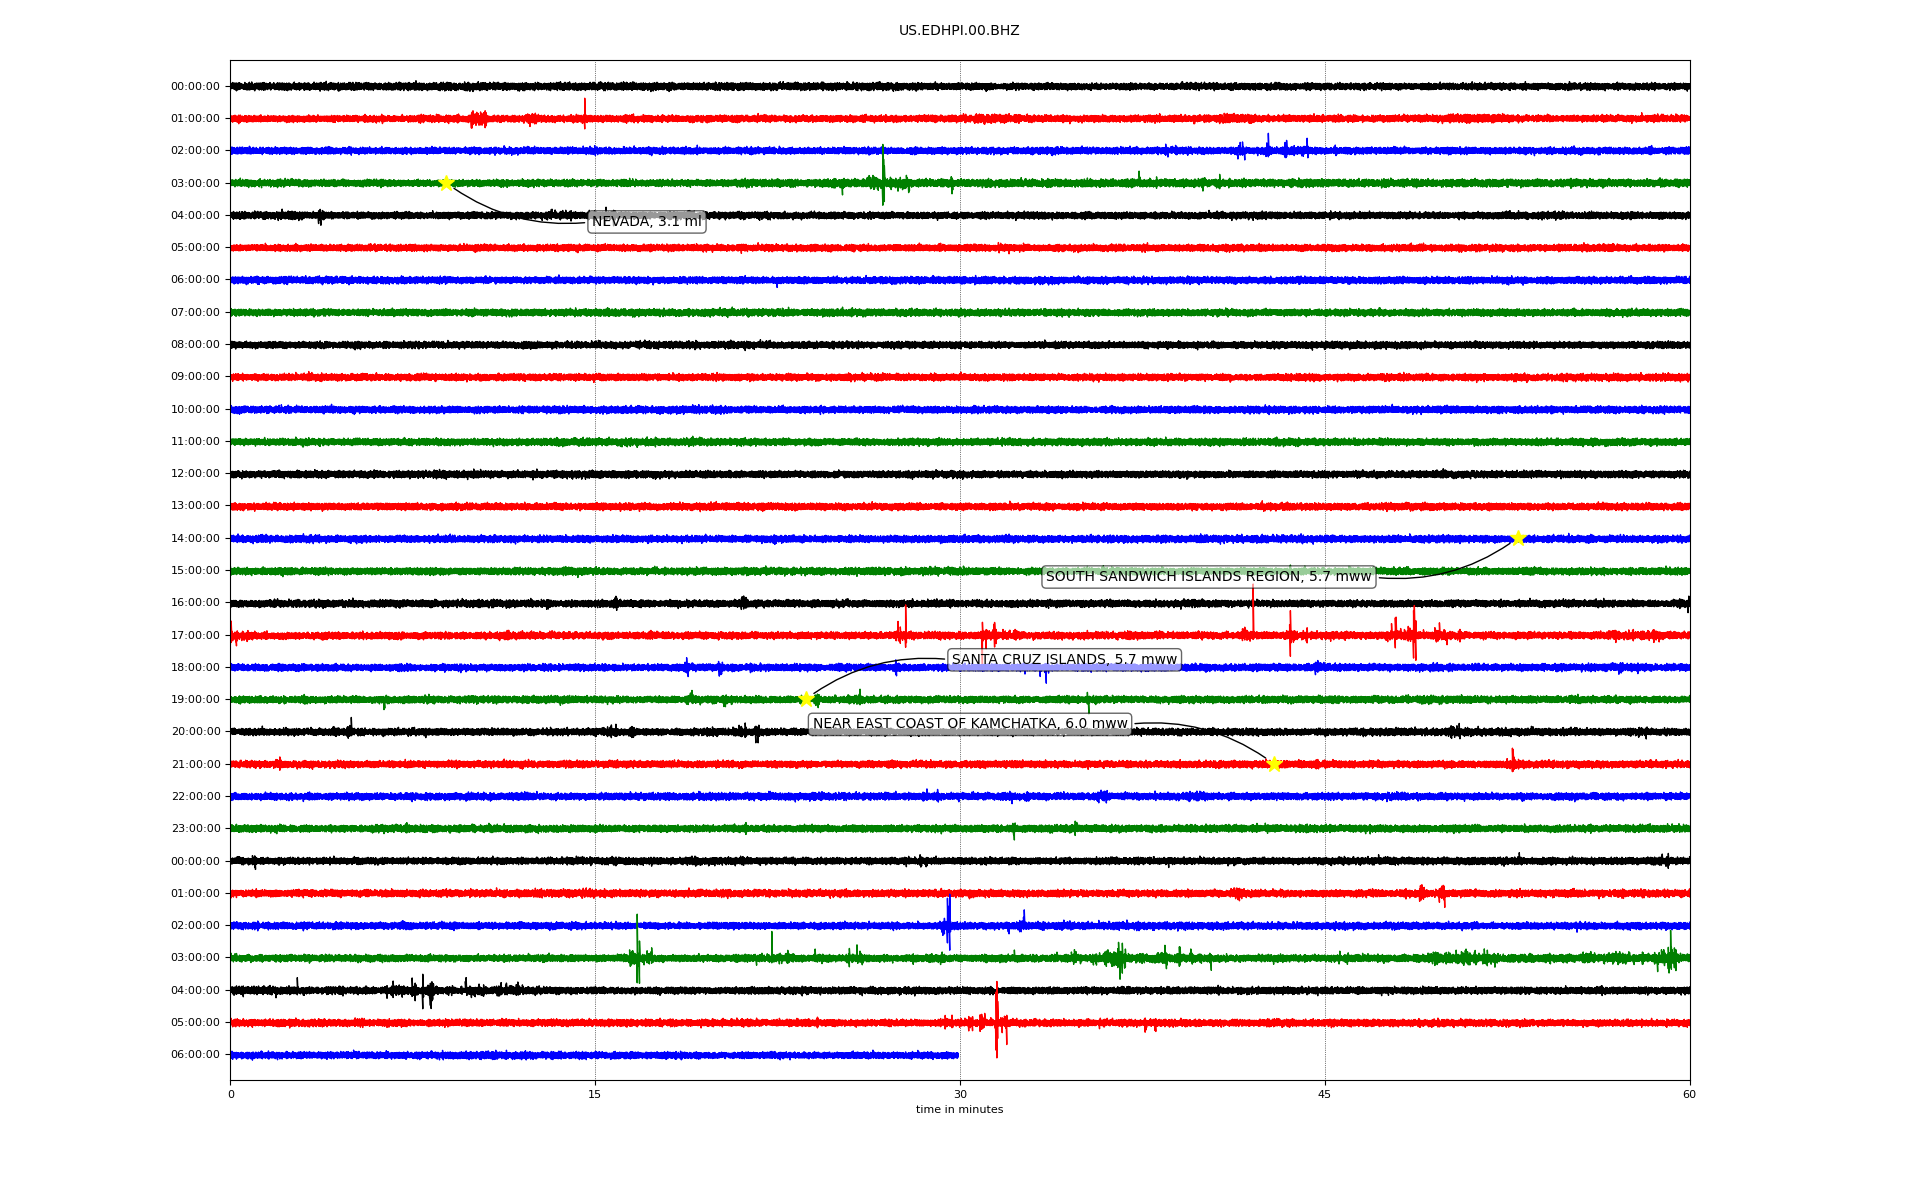Click the 12:00:00 row time label
Image resolution: width=1920 pixels, height=1200 pixels.
(195, 474)
